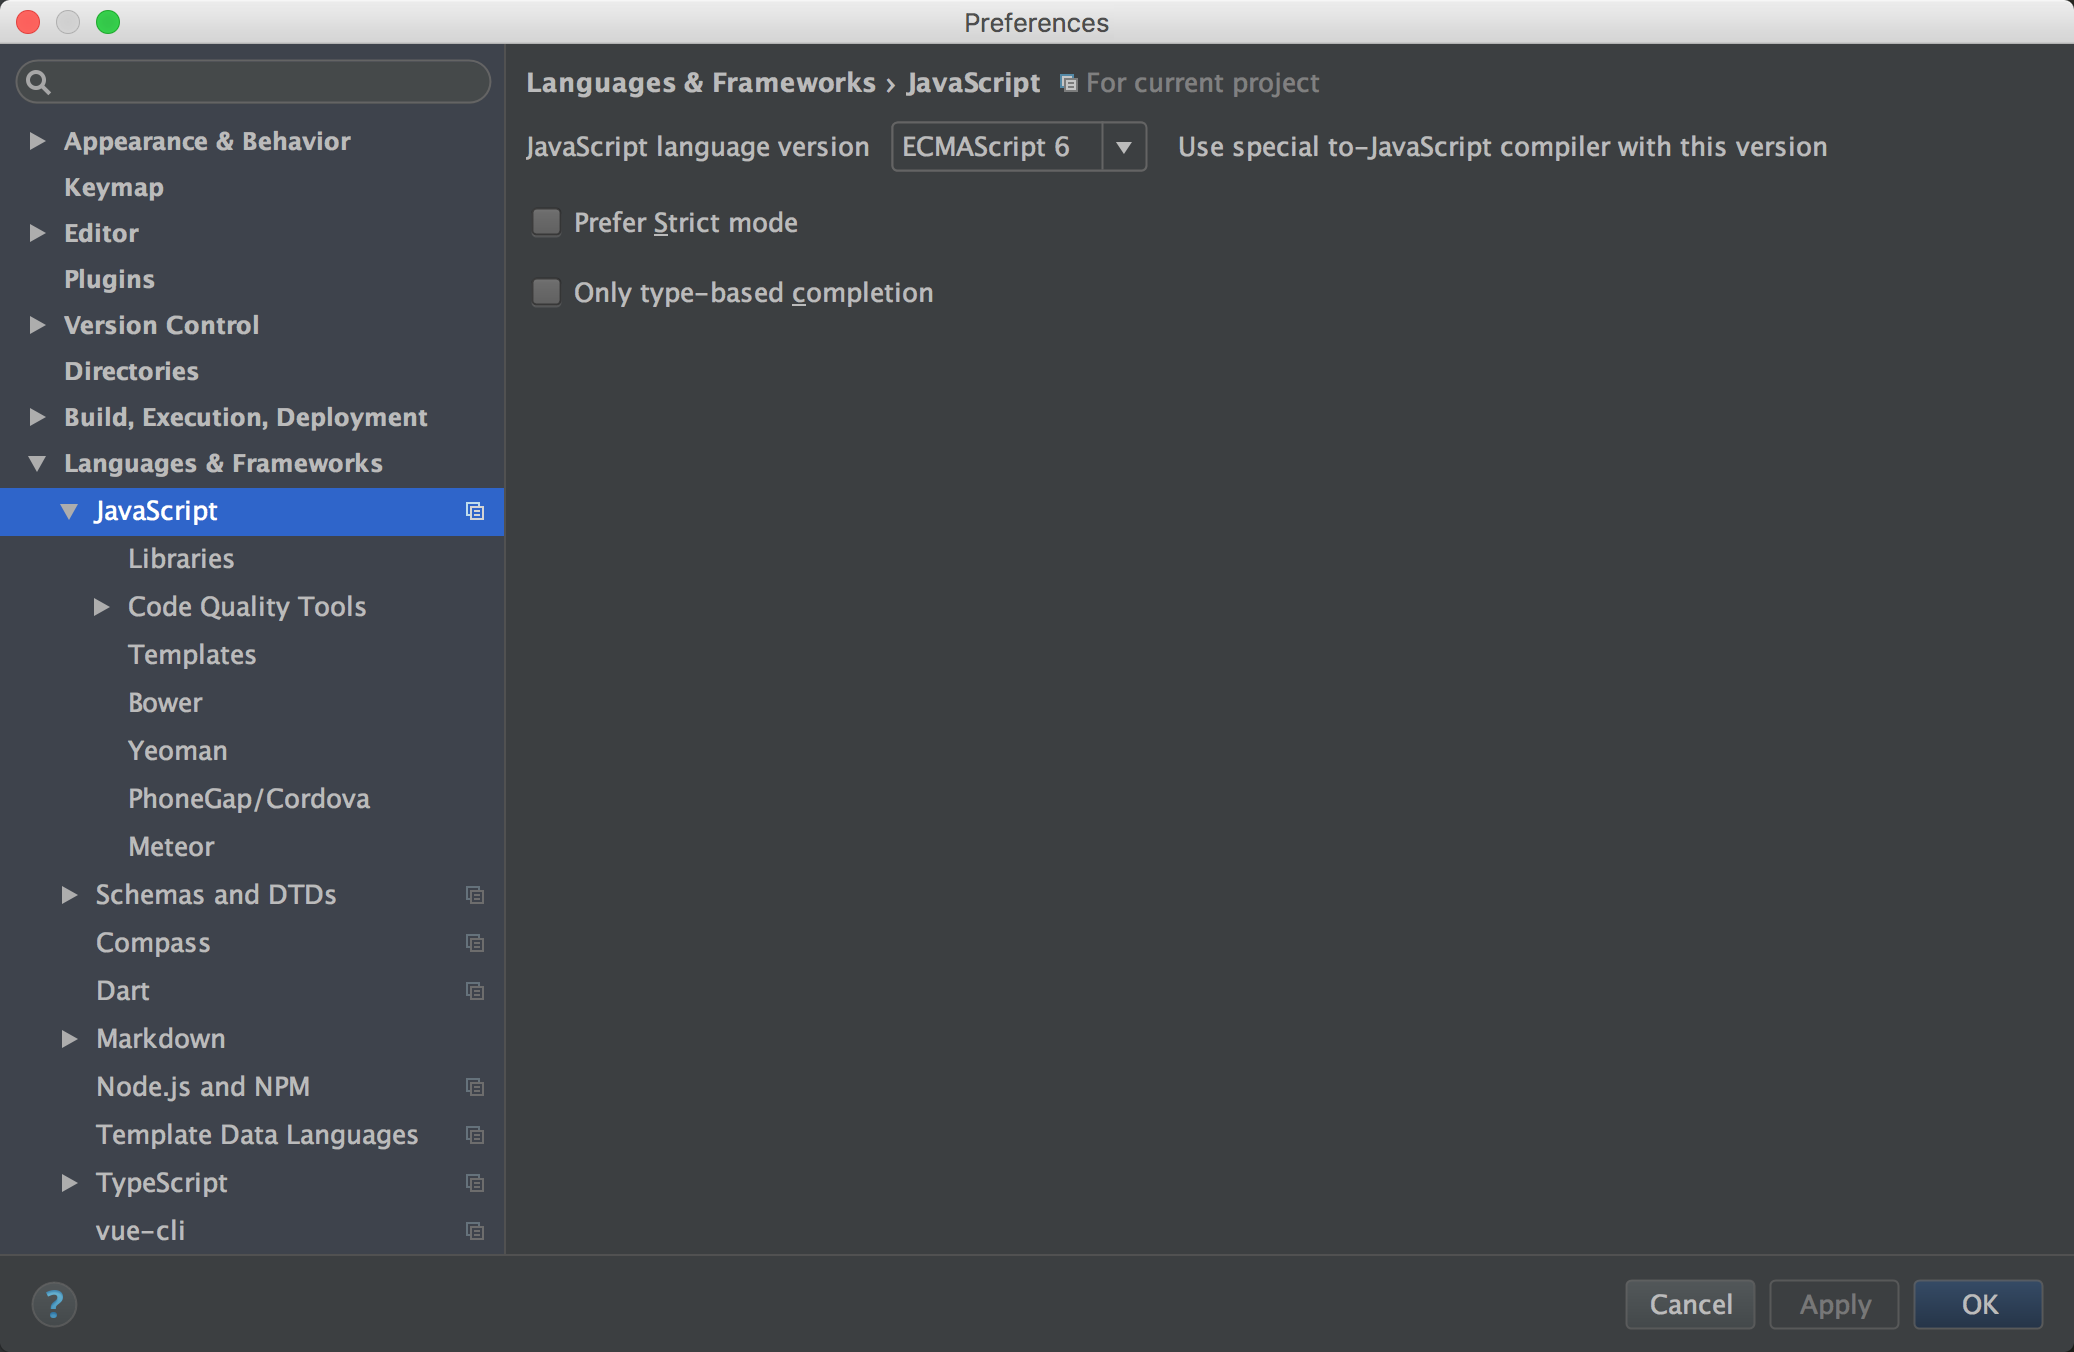Click the Schemas and DTDs project icon

473,894
